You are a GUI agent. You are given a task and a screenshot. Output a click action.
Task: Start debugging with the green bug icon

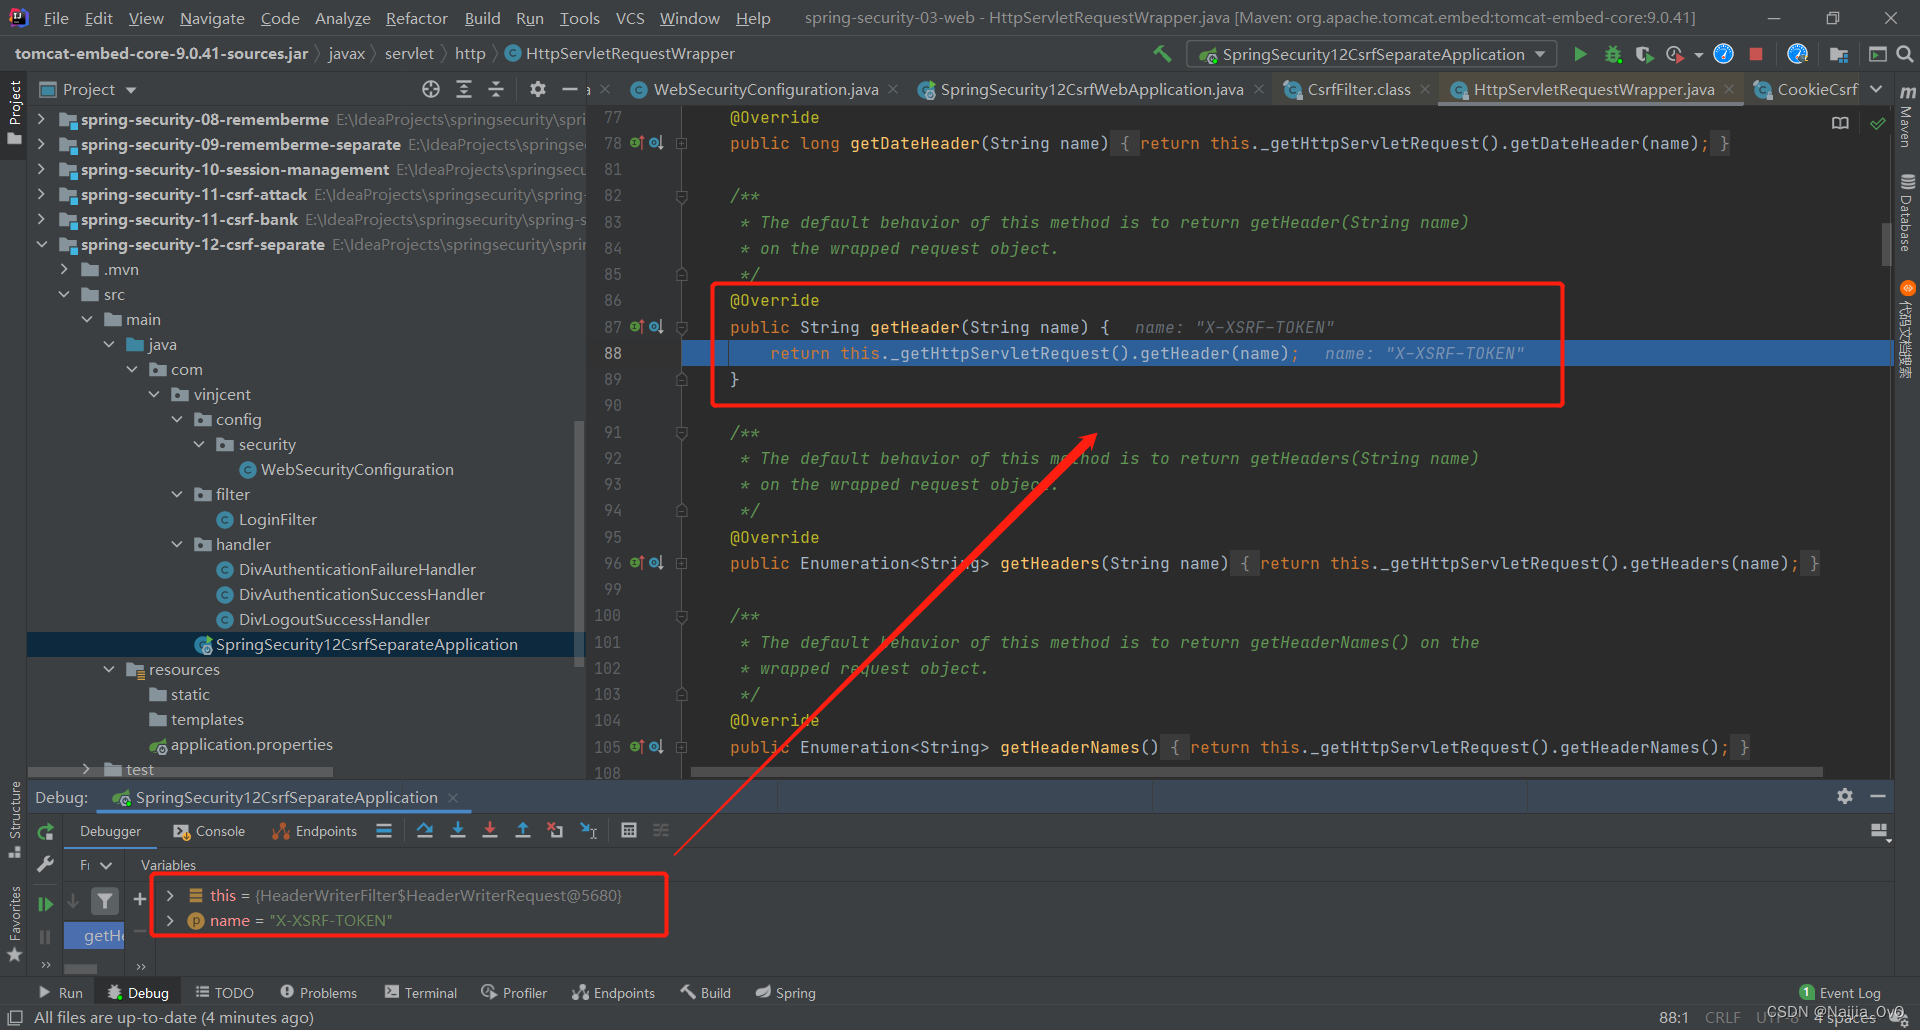(x=1612, y=54)
